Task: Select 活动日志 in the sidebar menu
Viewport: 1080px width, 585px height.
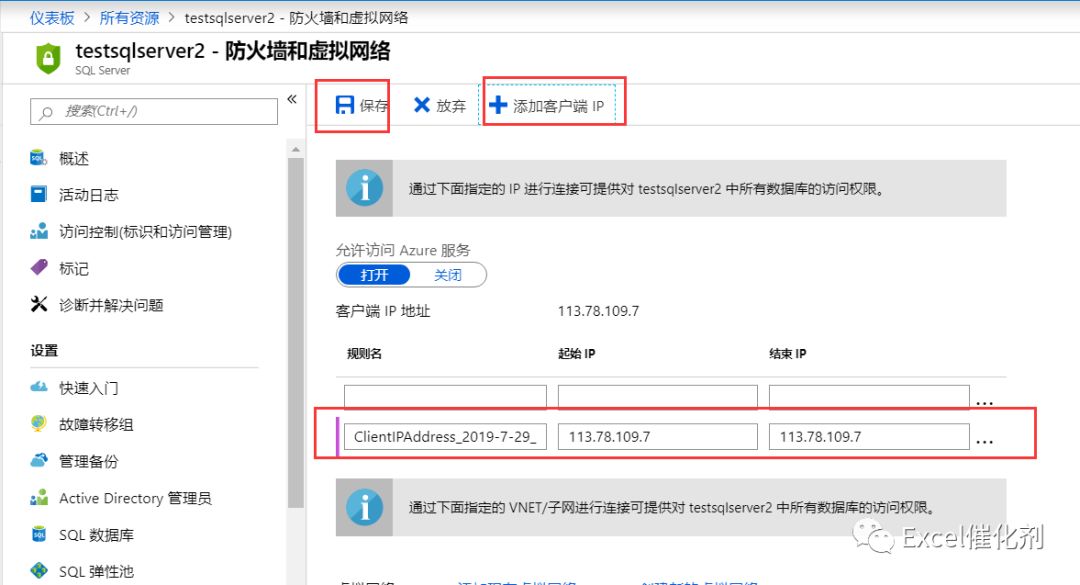Action: pos(89,195)
